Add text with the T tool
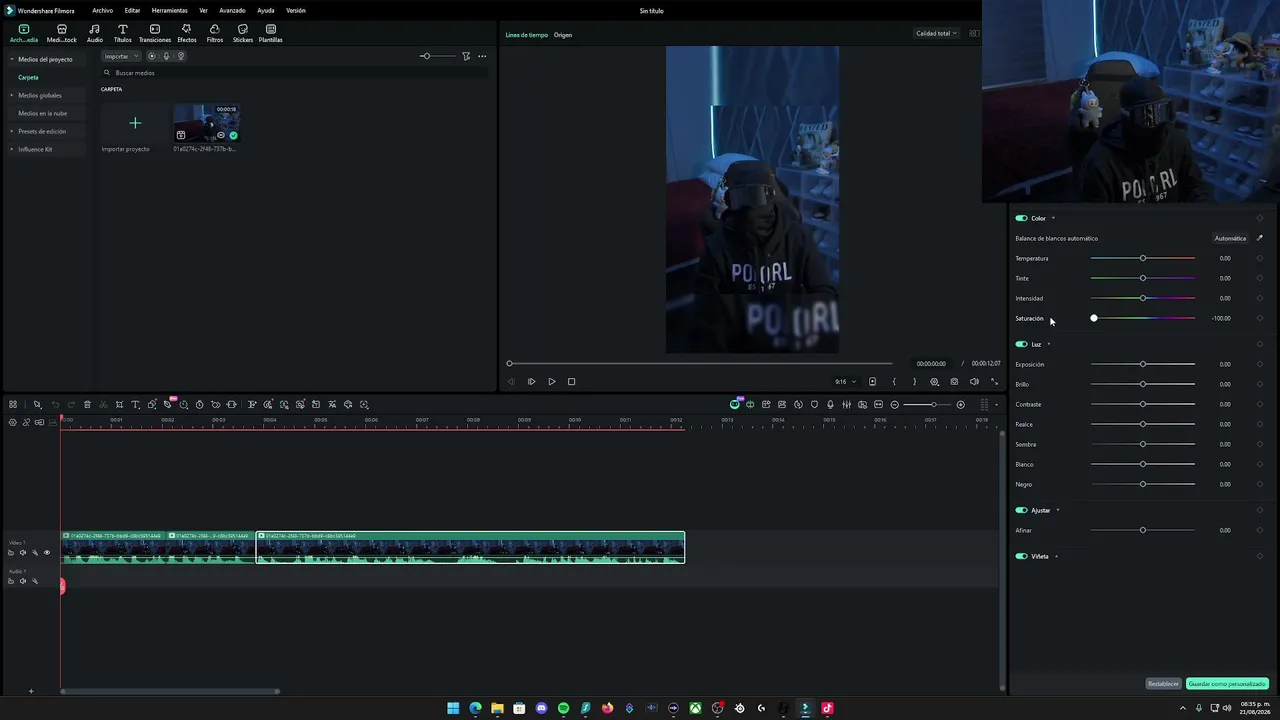1280x720 pixels. click(135, 404)
